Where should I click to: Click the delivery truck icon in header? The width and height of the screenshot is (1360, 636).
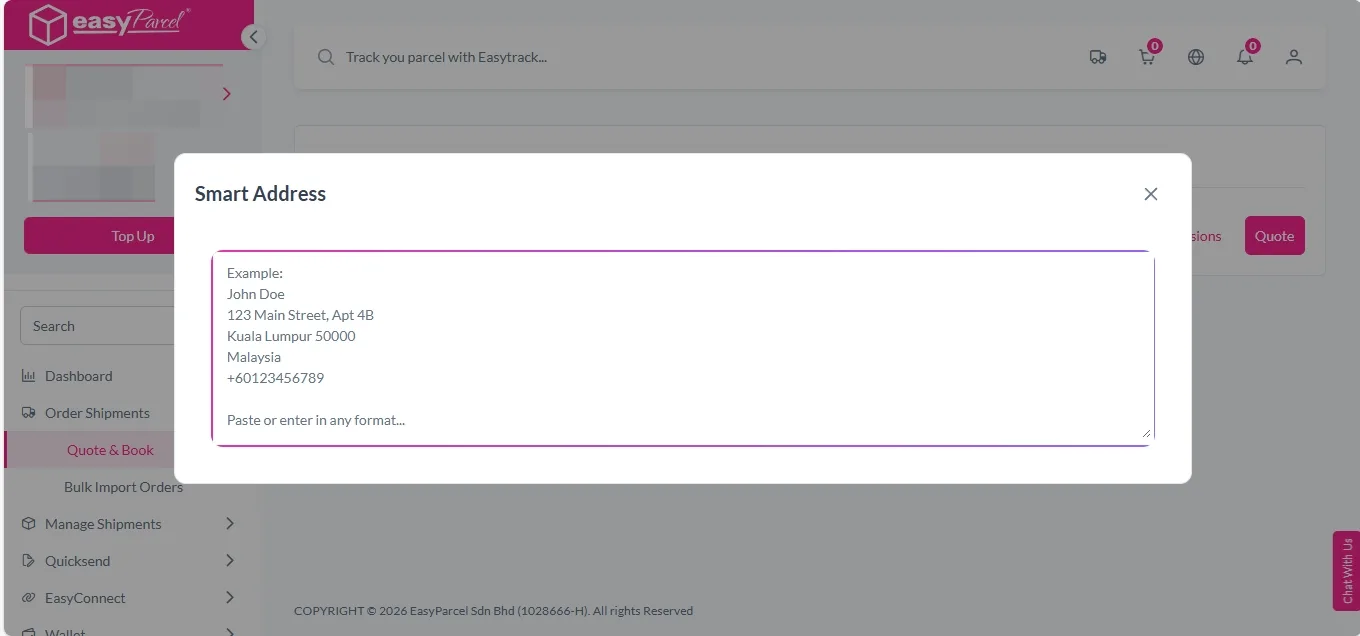pos(1097,57)
